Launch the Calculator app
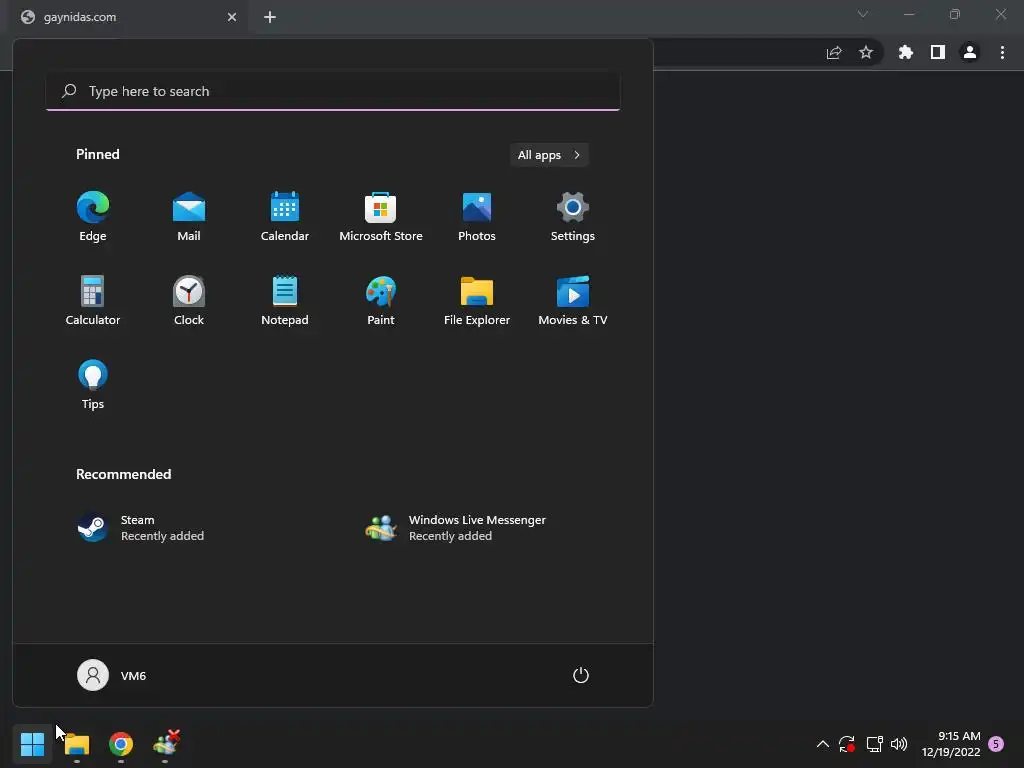Viewport: 1024px width, 768px height. coord(93,301)
